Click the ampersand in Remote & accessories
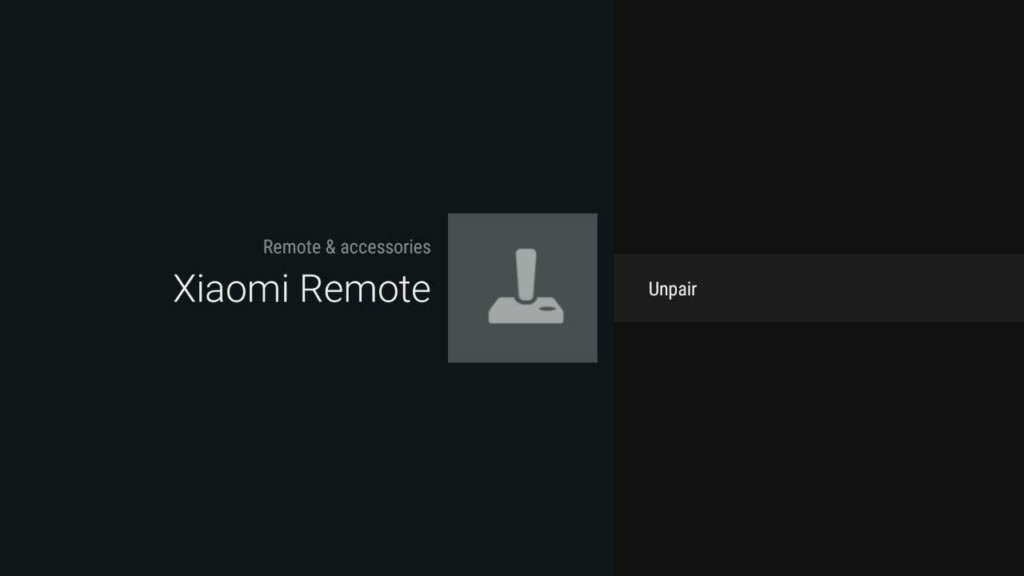The image size is (1024, 576). [330, 247]
